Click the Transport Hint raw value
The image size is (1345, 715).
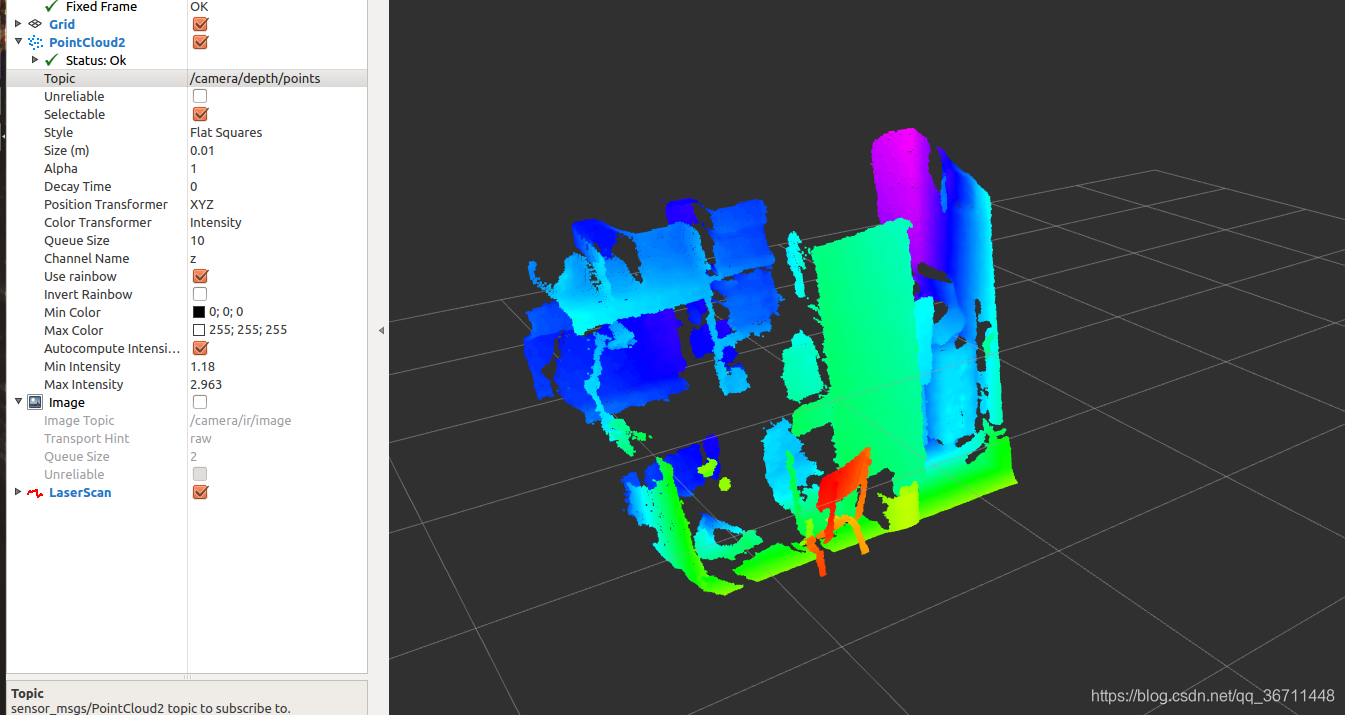[201, 438]
